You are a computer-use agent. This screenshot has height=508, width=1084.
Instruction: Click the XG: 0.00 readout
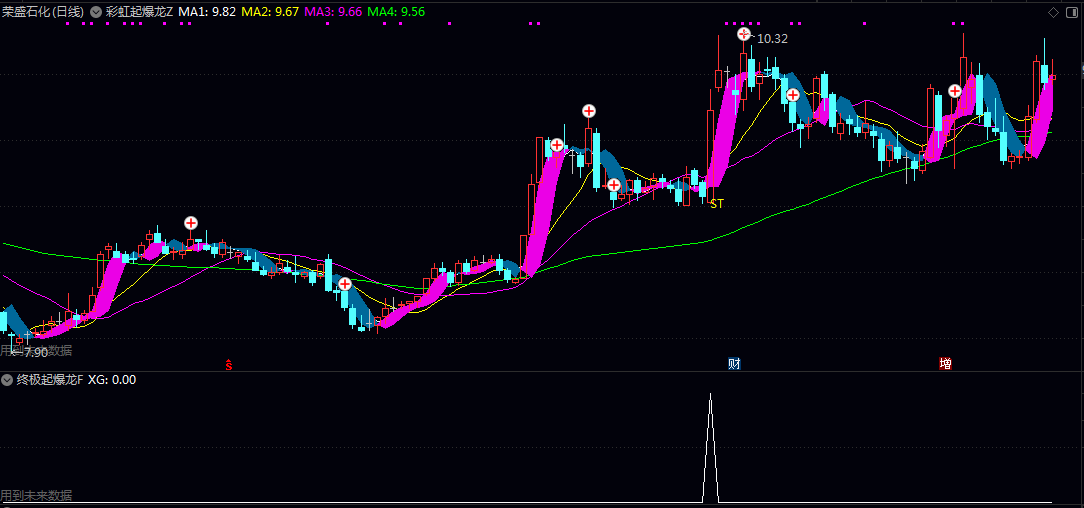[x=112, y=379]
